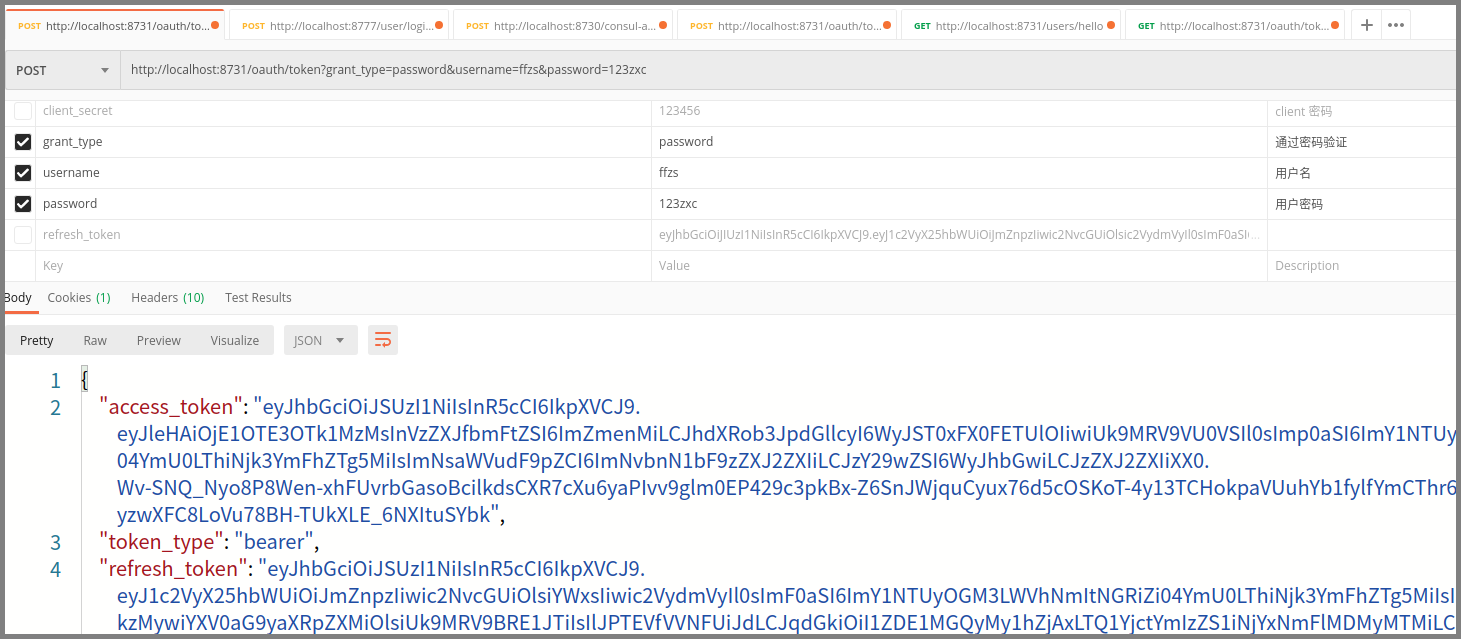Click the grant_type value 'password' cell
Screen dimensions: 1461x639
point(959,142)
